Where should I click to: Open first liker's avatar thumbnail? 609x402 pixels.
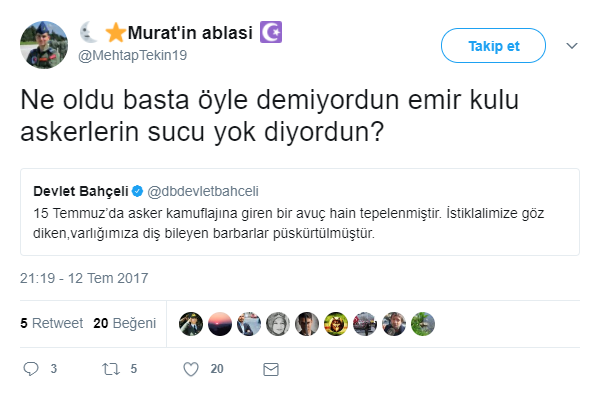click(191, 323)
